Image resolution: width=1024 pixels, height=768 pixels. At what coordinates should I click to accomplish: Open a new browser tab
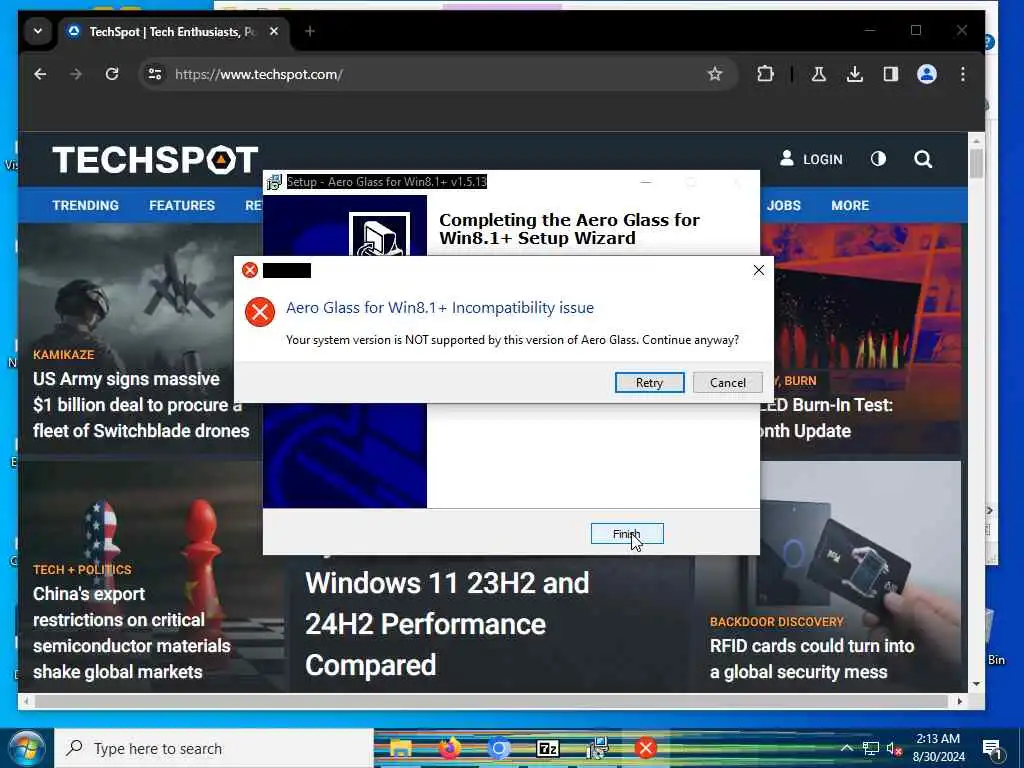coord(310,31)
